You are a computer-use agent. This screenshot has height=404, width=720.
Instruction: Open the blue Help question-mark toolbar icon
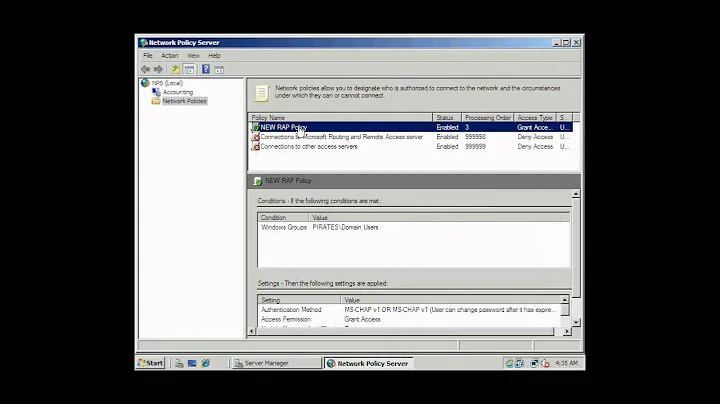pyautogui.click(x=206, y=69)
